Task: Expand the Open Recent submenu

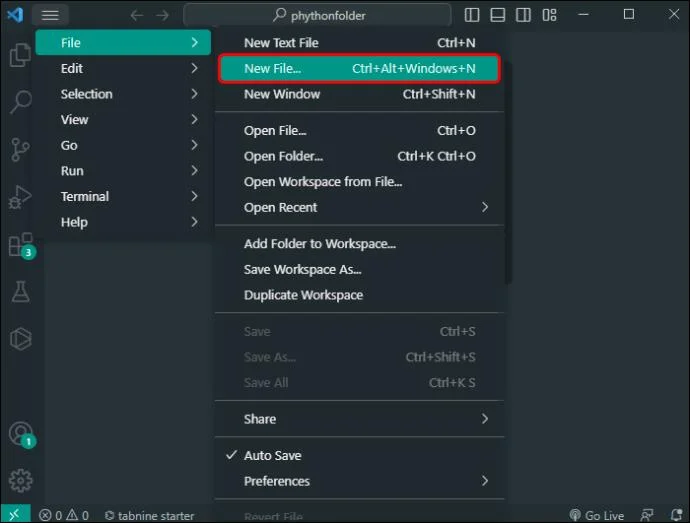Action: [x=359, y=207]
